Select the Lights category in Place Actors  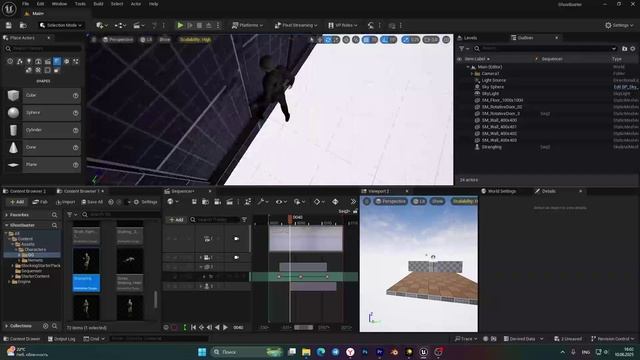pyautogui.click(x=29, y=61)
